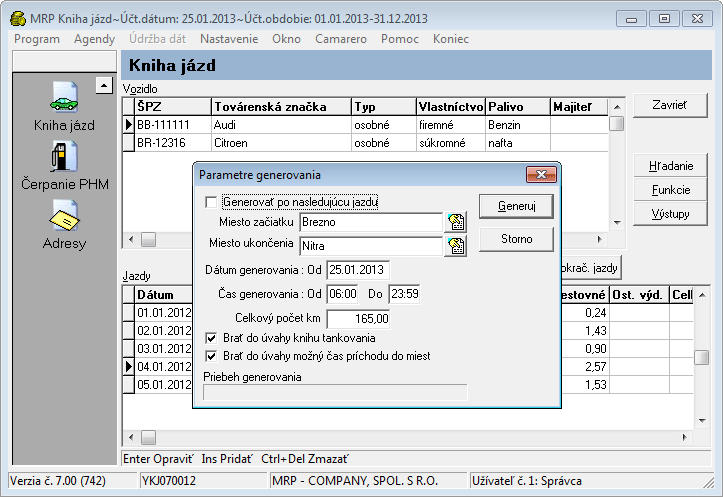Open the Adresy envelope icon
The width and height of the screenshot is (723, 497).
click(x=64, y=215)
